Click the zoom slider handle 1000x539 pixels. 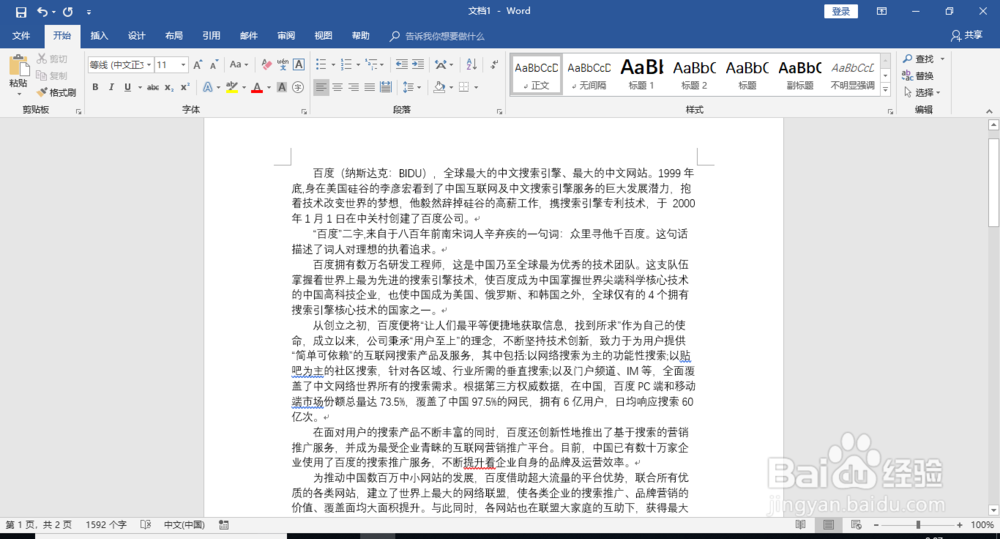click(918, 525)
